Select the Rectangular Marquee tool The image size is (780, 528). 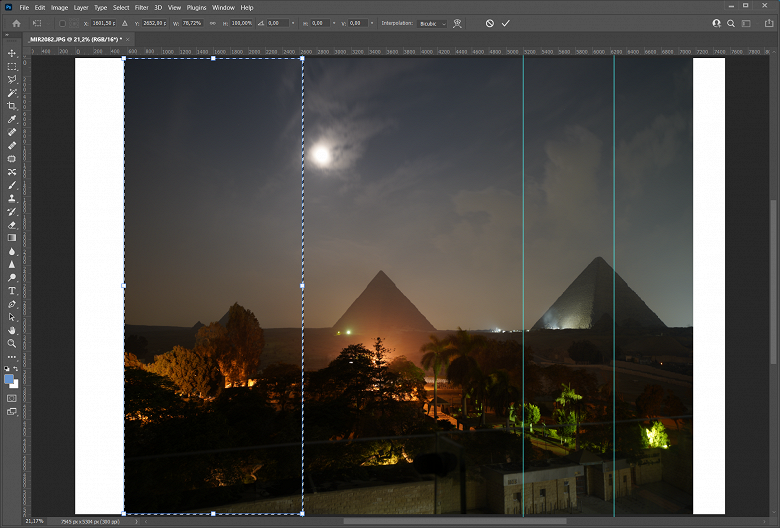click(12, 66)
